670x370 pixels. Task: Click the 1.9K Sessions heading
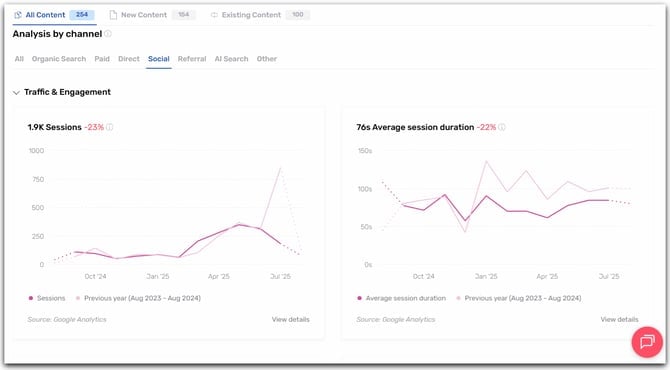point(54,127)
